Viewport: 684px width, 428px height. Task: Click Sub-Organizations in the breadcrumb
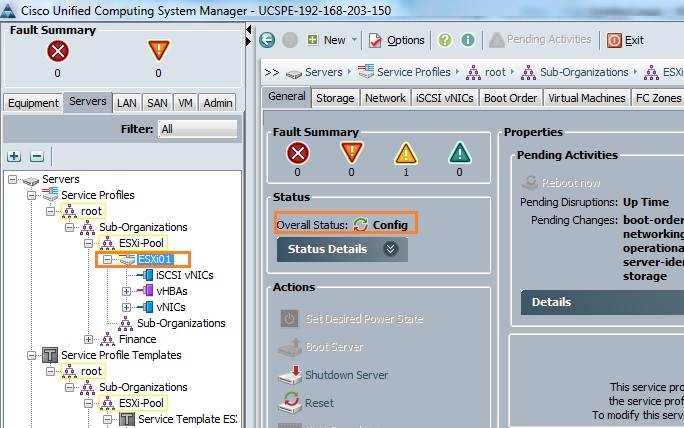[x=584, y=72]
